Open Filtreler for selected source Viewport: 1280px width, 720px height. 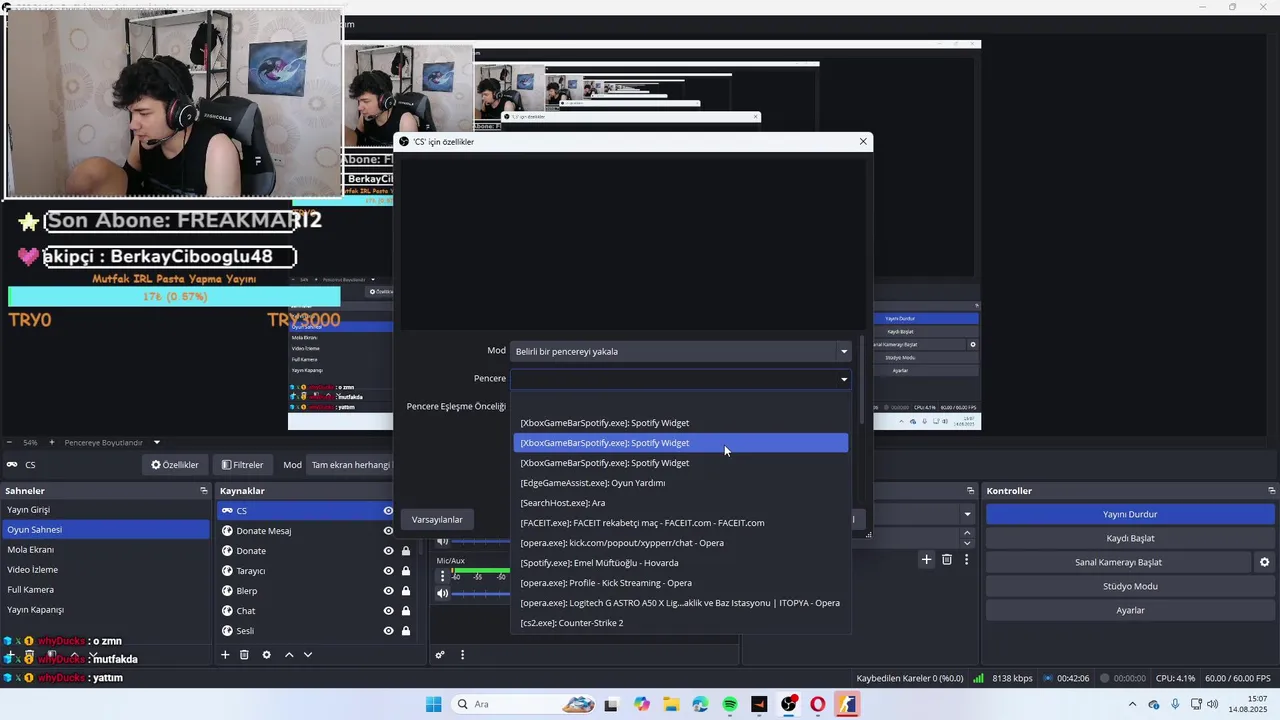click(x=242, y=465)
